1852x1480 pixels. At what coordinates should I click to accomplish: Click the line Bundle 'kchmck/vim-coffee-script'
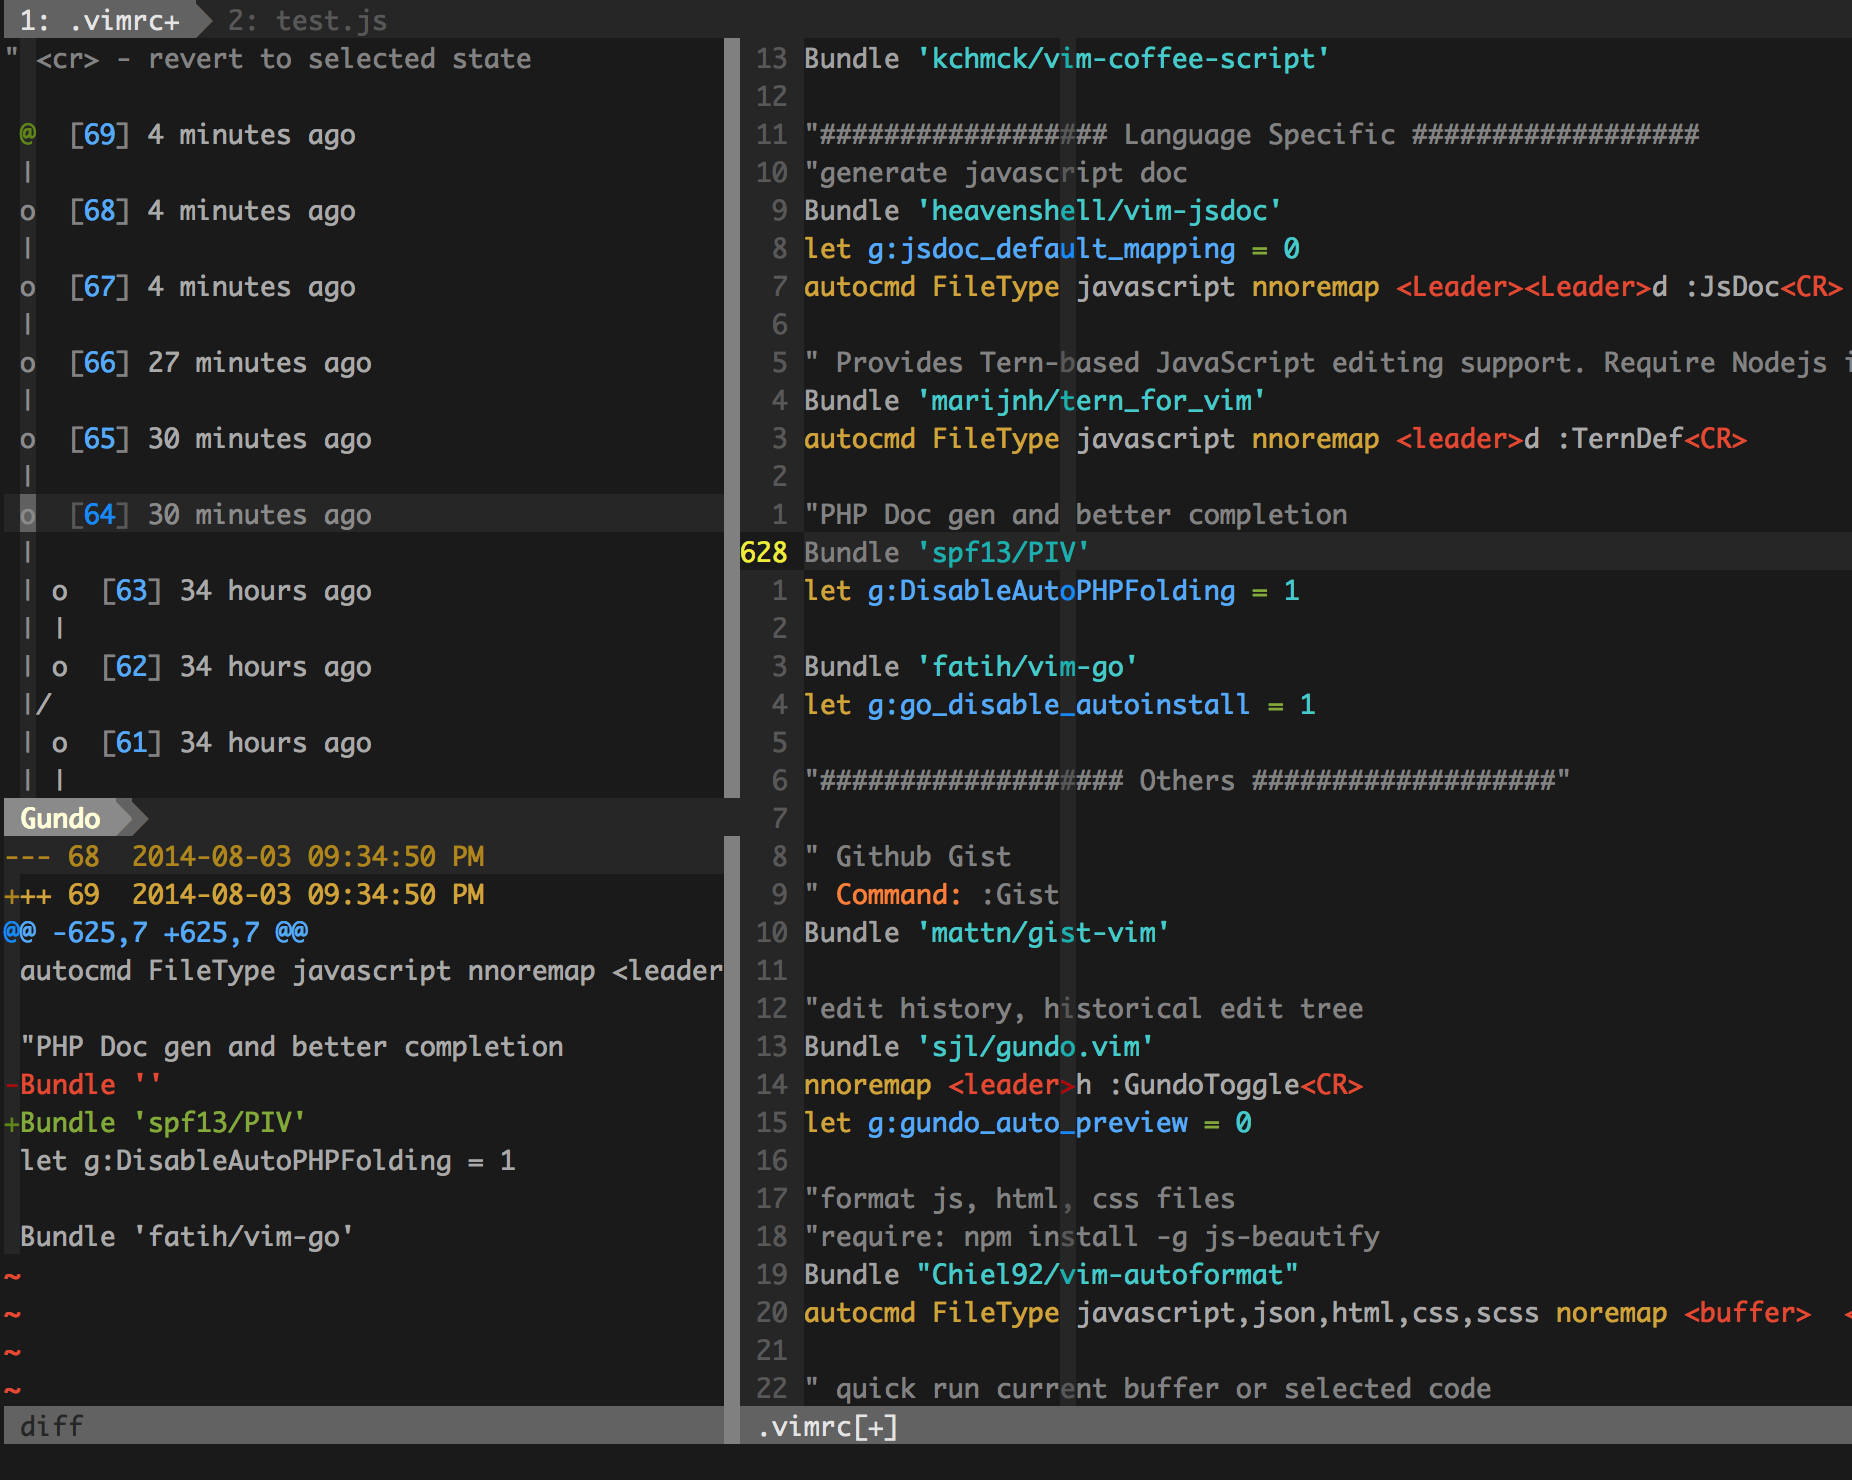pyautogui.click(x=1067, y=58)
